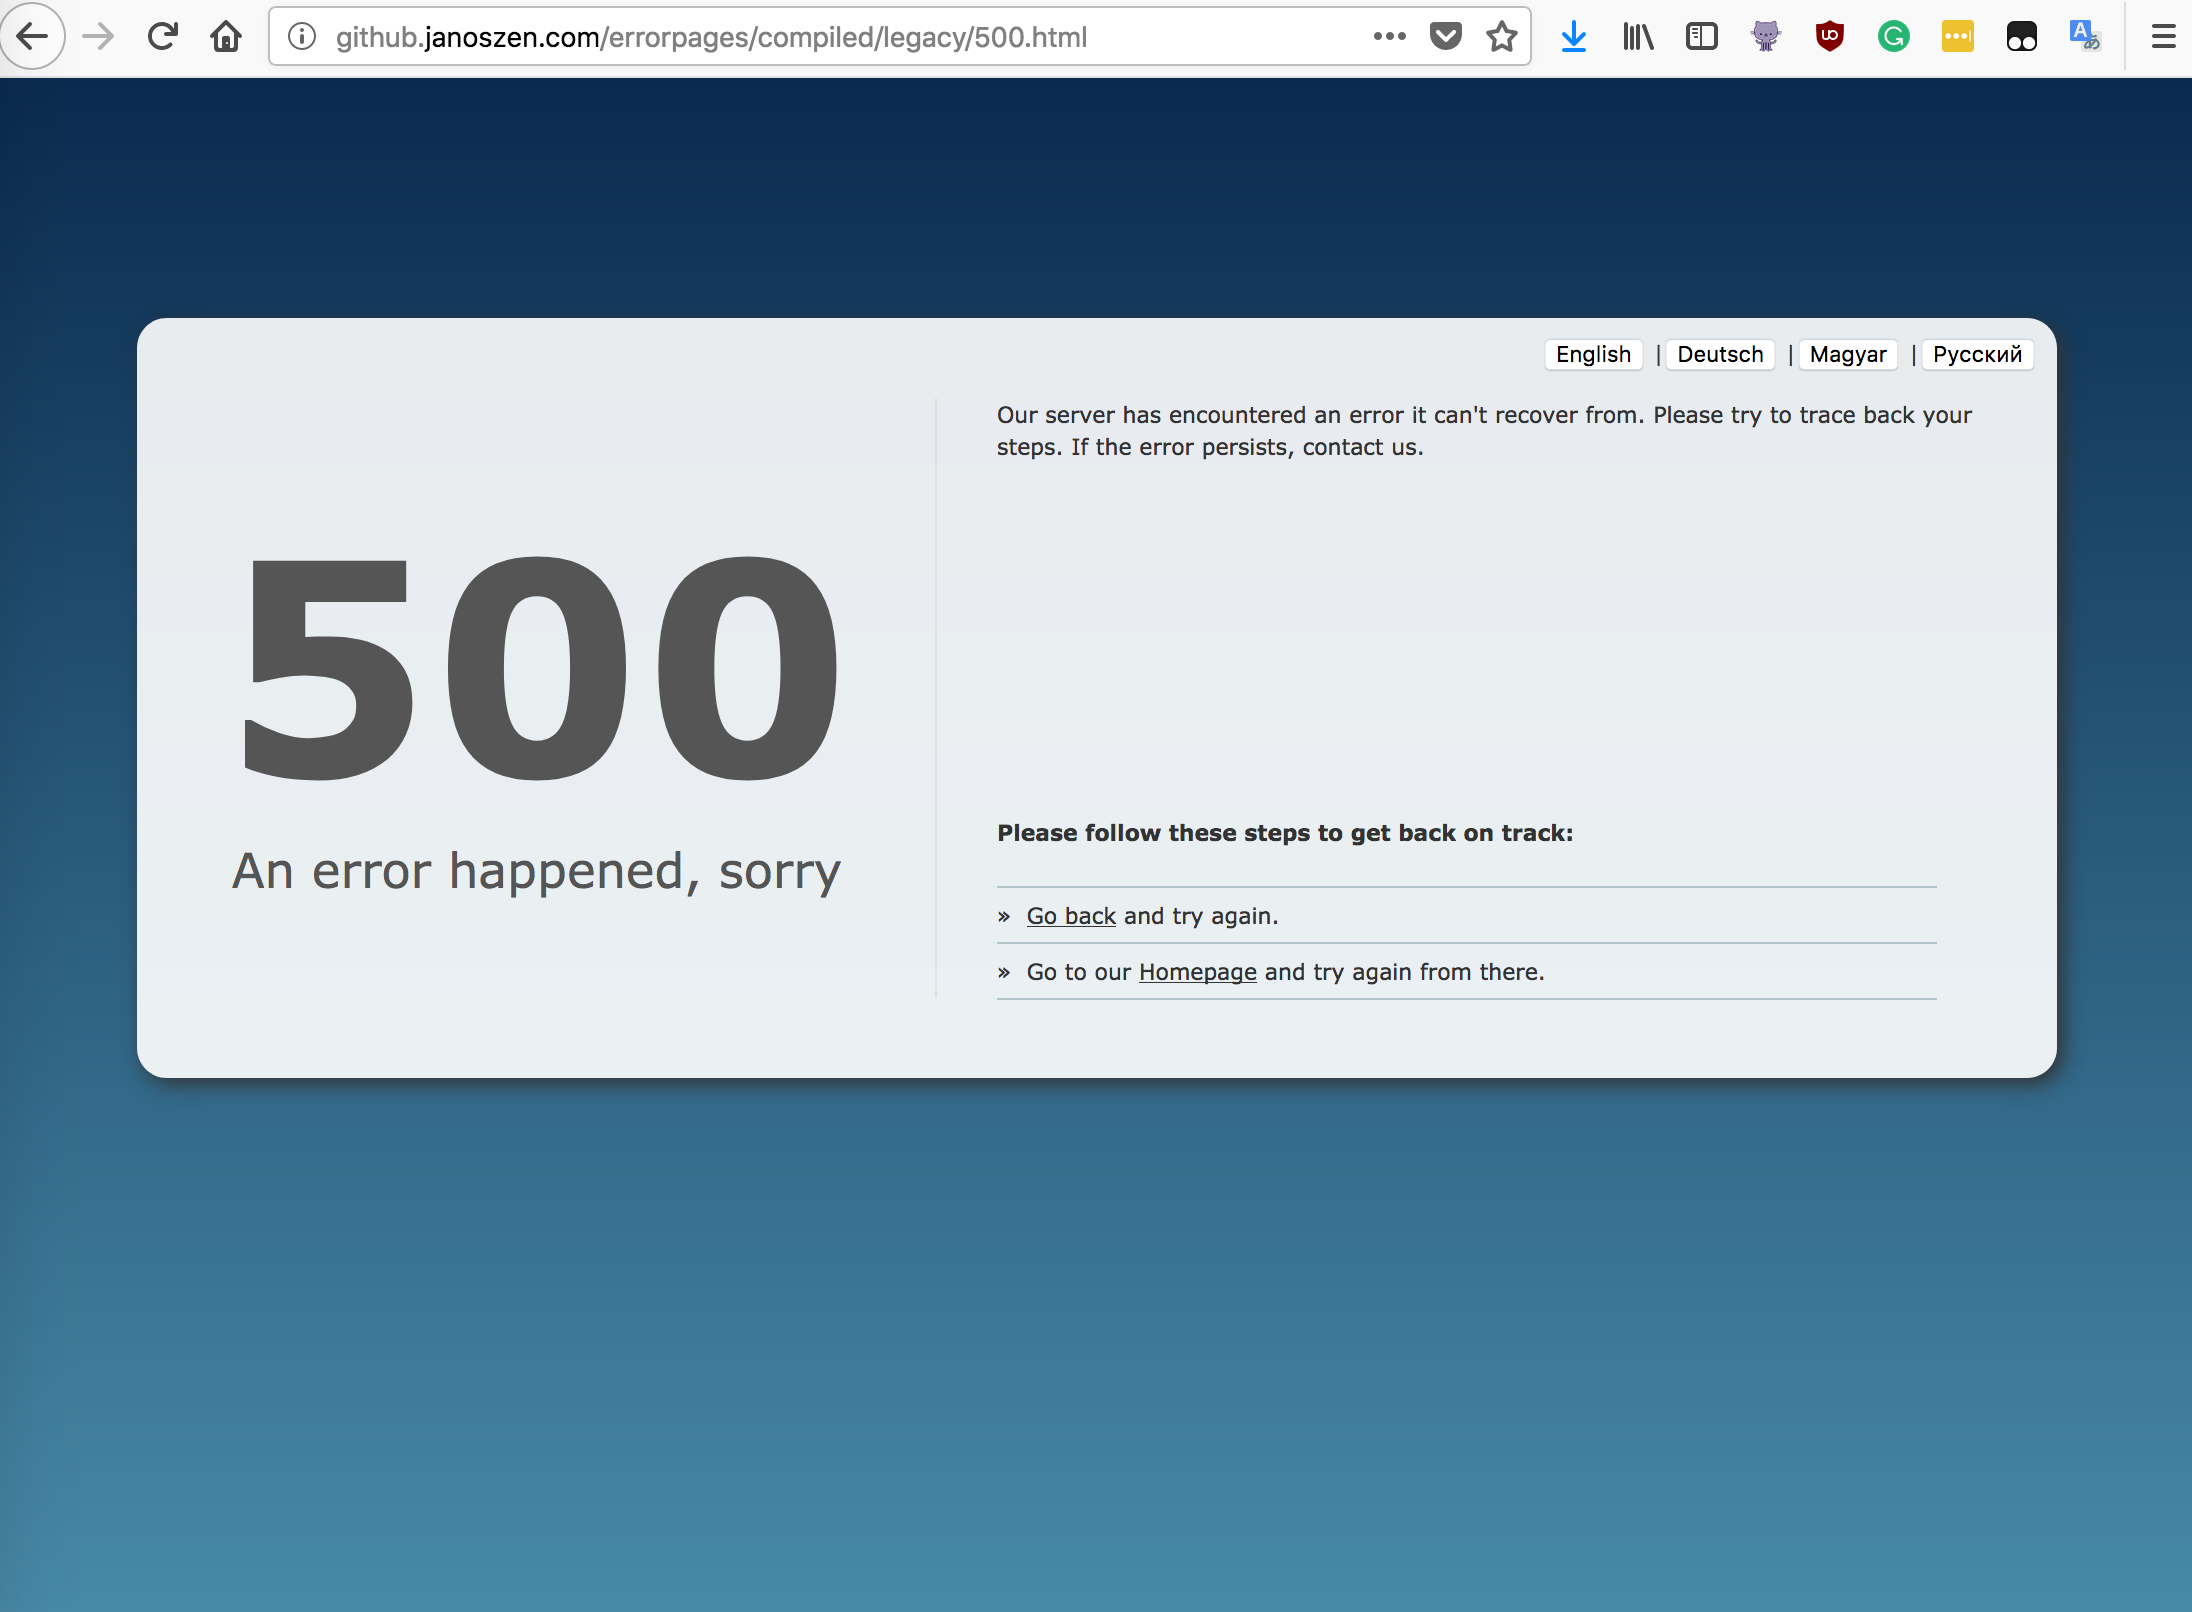The height and width of the screenshot is (1612, 2192).
Task: Open the Firefox hamburger menu
Action: pyautogui.click(x=2163, y=37)
